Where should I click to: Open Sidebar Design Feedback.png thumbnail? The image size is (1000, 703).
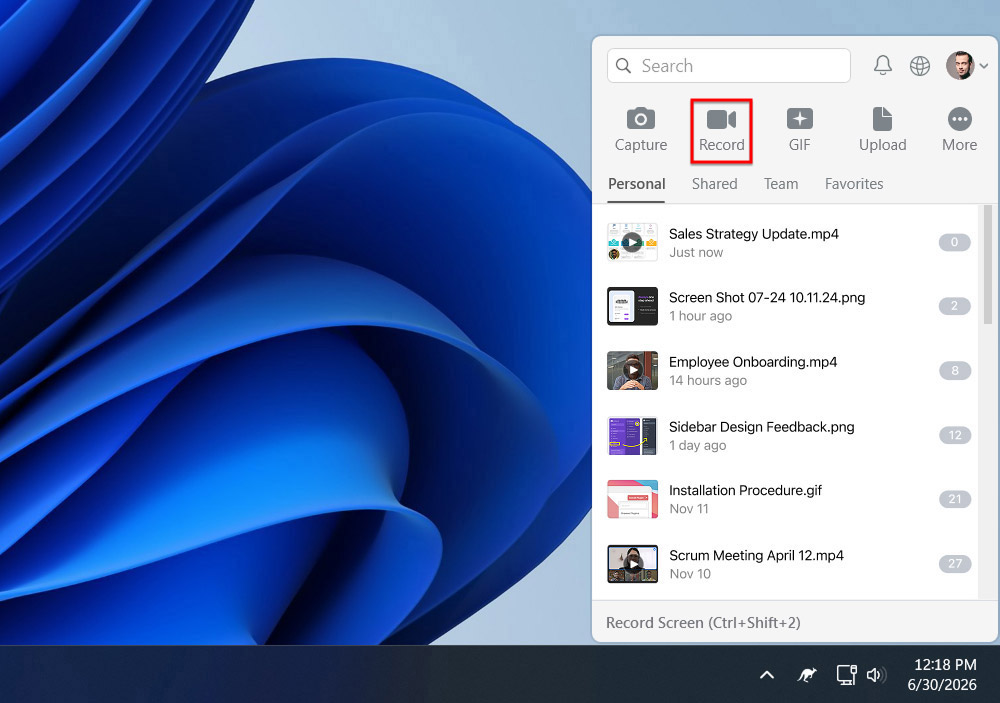632,436
